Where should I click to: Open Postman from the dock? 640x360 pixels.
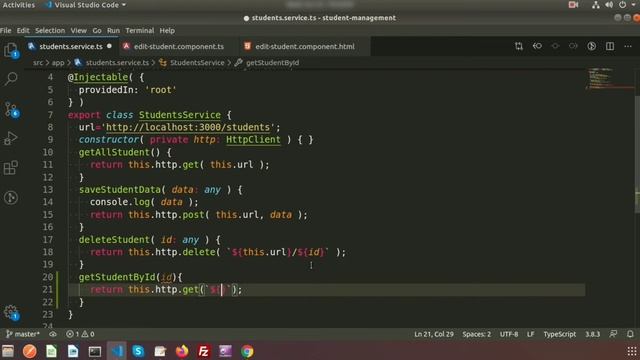29,351
